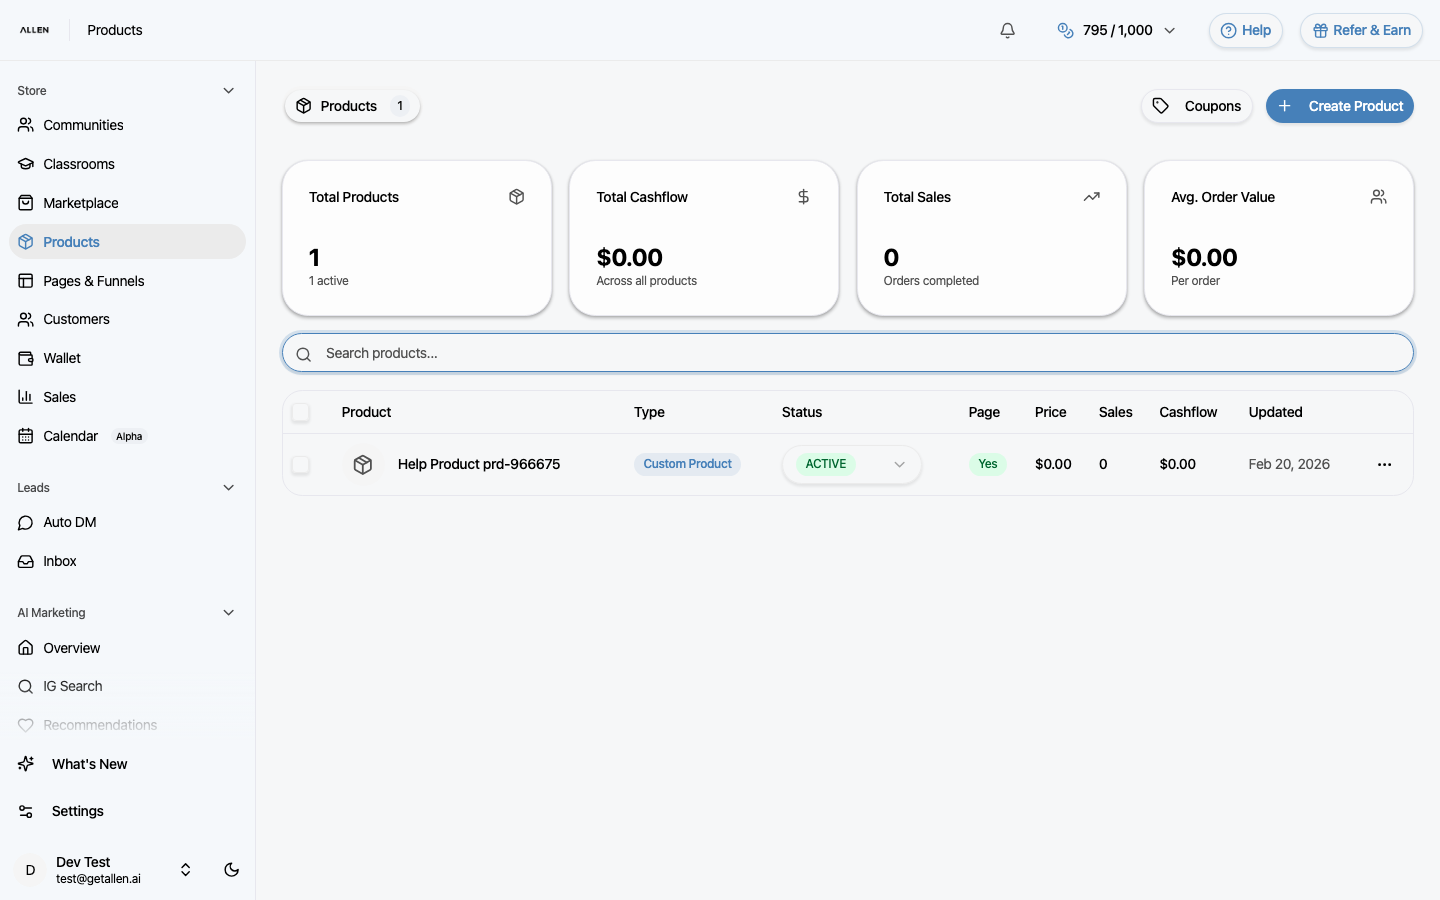The image size is (1440, 900).
Task: Open the credits dropdown showing 795/1,000
Action: [x=1117, y=30]
